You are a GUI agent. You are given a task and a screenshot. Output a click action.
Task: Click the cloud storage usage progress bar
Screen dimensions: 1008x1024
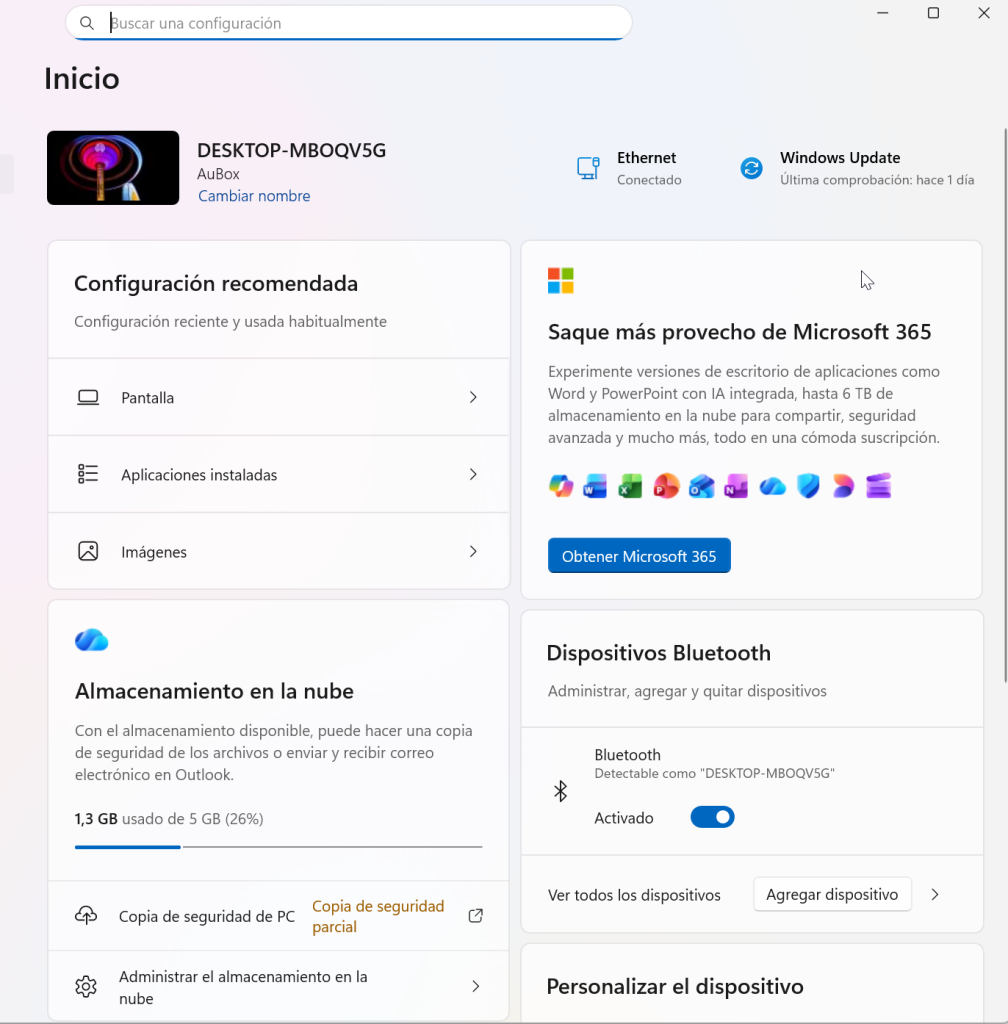[279, 847]
